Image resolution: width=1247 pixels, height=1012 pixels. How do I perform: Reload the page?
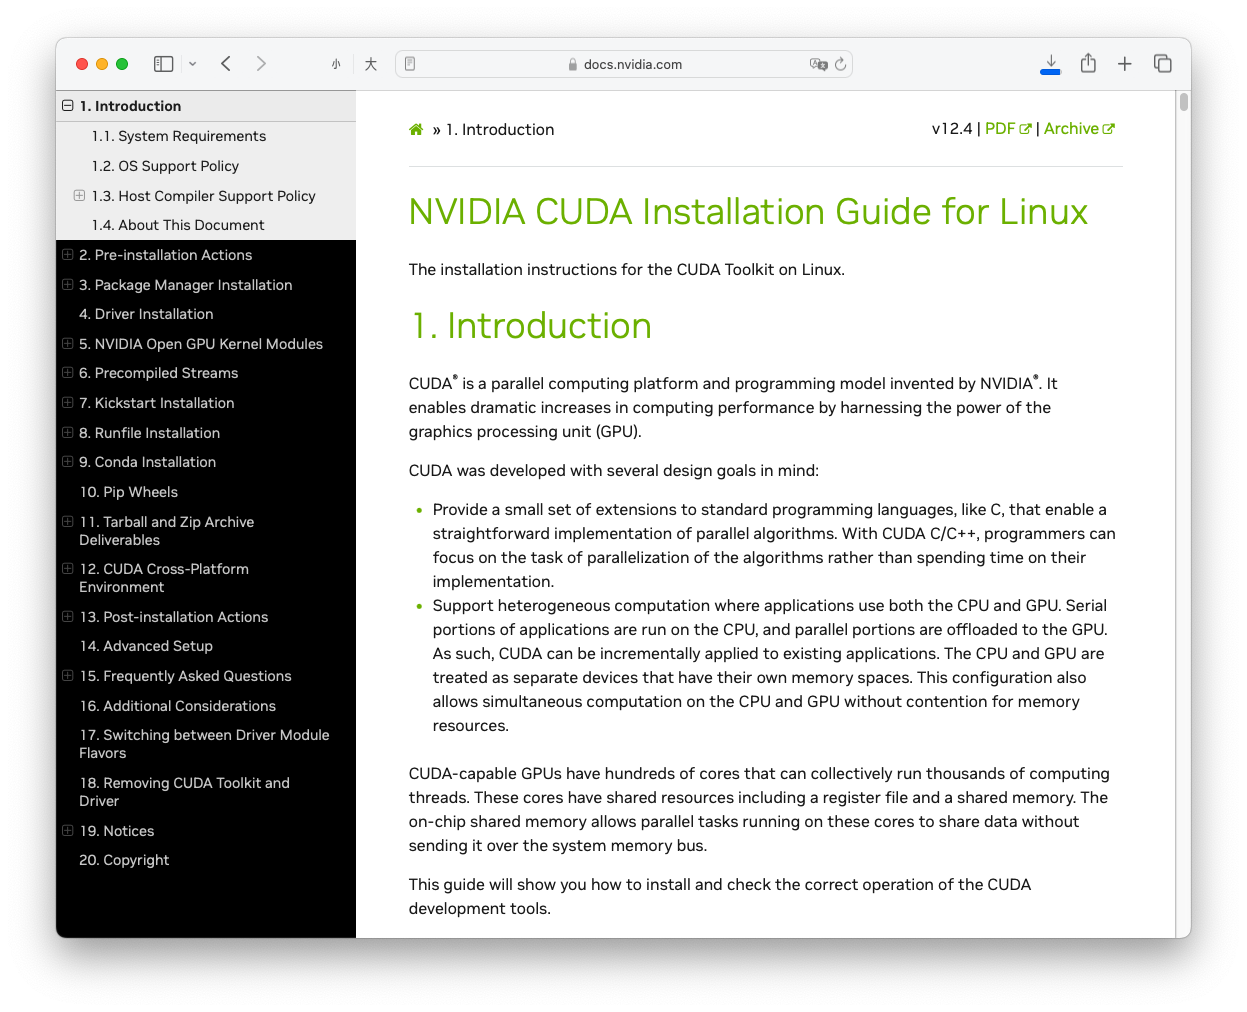(840, 64)
